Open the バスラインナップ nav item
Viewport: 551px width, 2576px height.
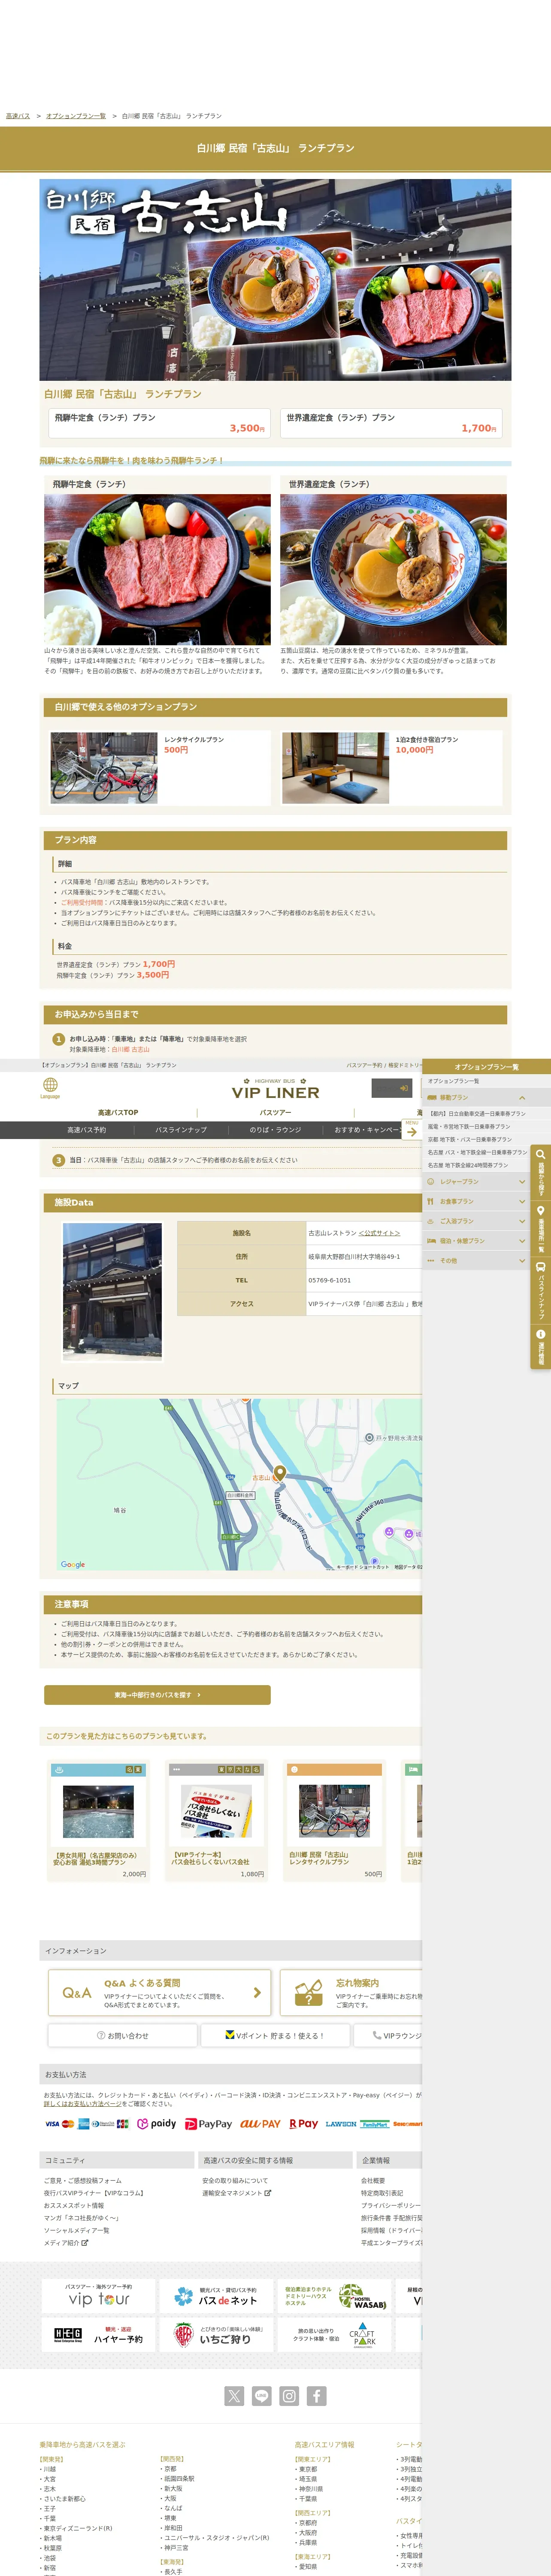(181, 1130)
